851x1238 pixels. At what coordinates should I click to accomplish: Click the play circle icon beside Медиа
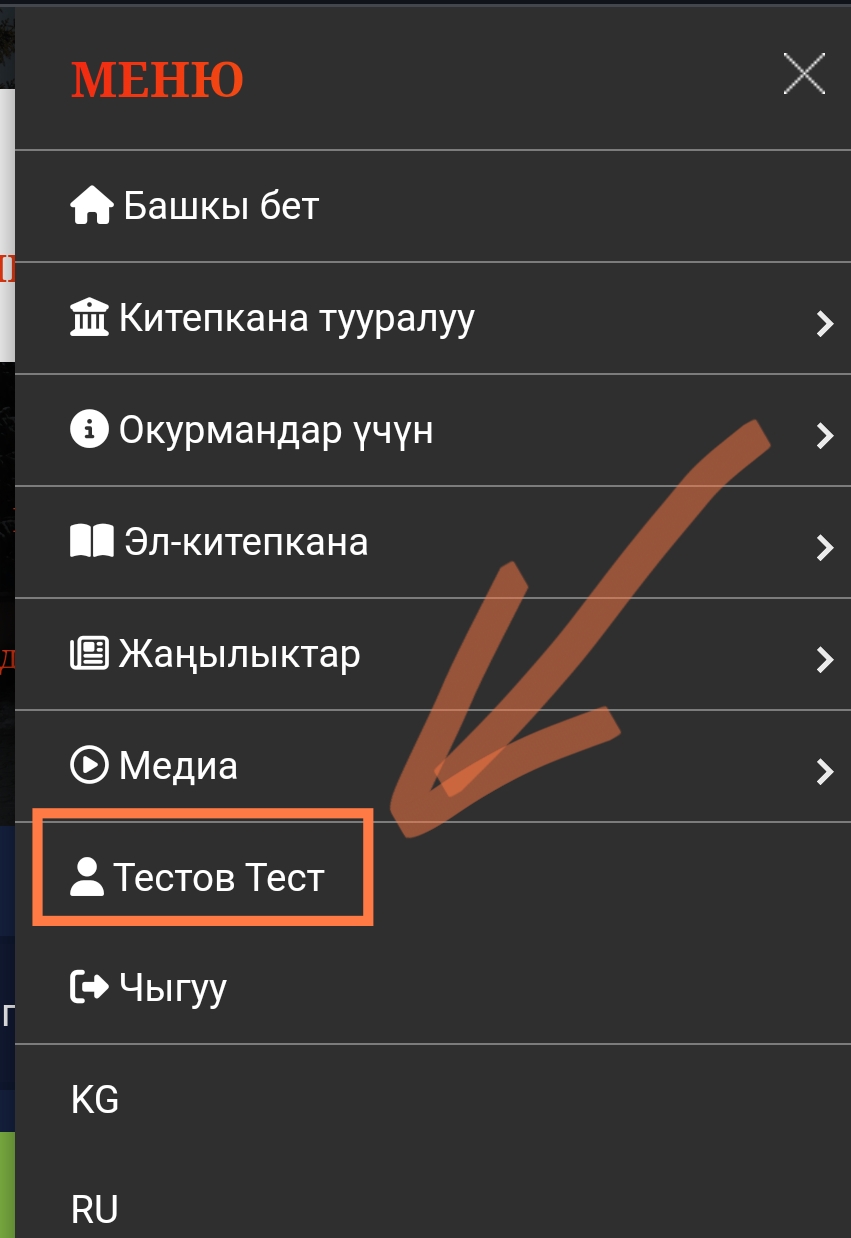coord(90,766)
